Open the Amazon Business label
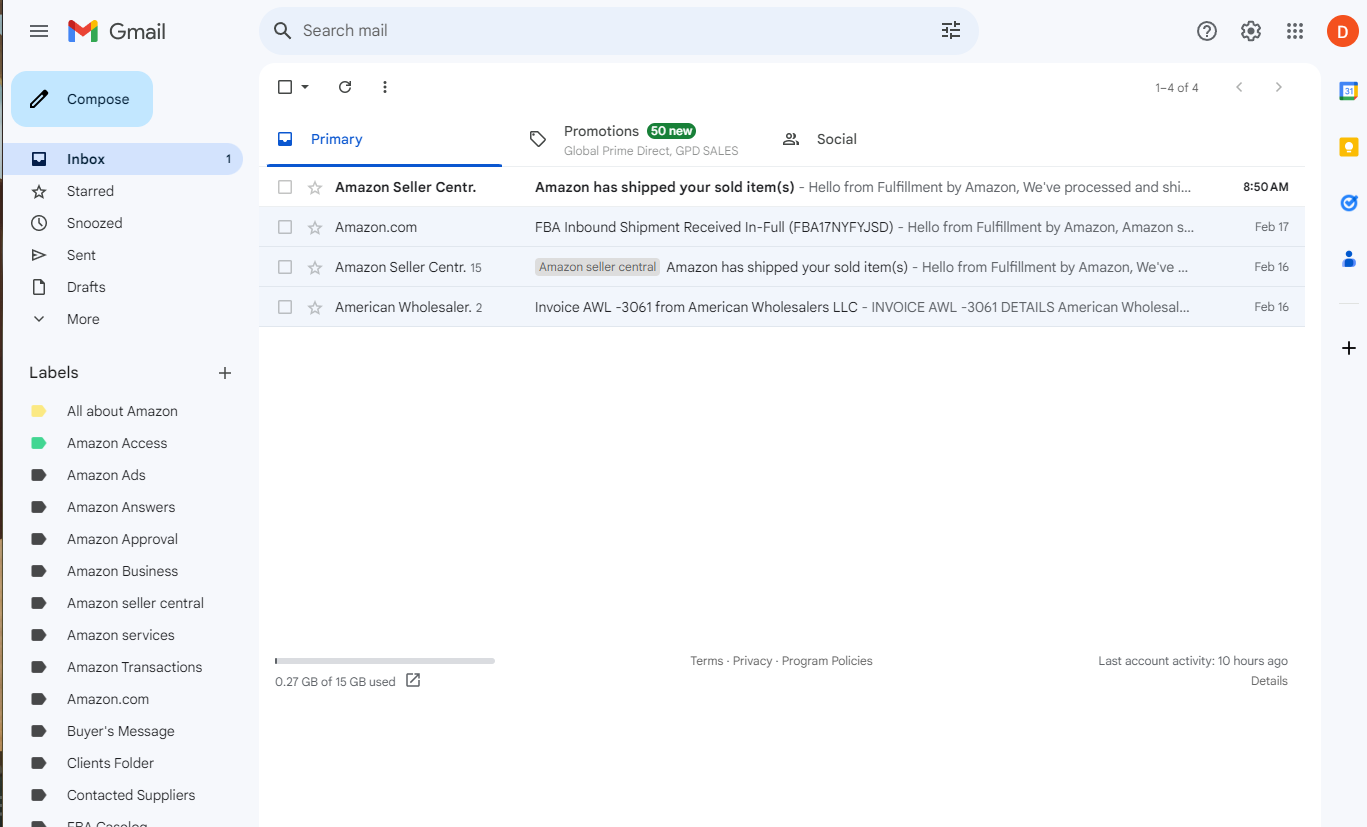 click(122, 571)
